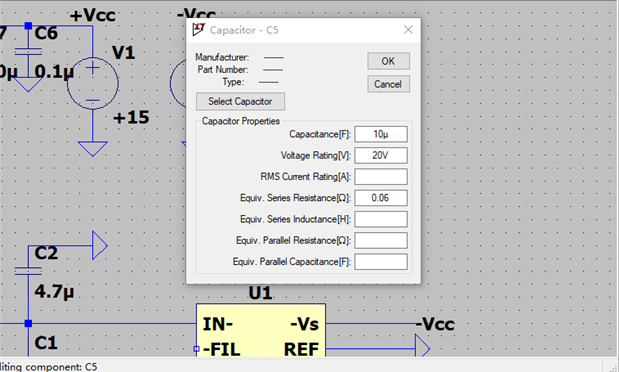Image resolution: width=619 pixels, height=372 pixels.
Task: Edit the Voltage Rating[V] field showing 20V
Action: click(381, 156)
